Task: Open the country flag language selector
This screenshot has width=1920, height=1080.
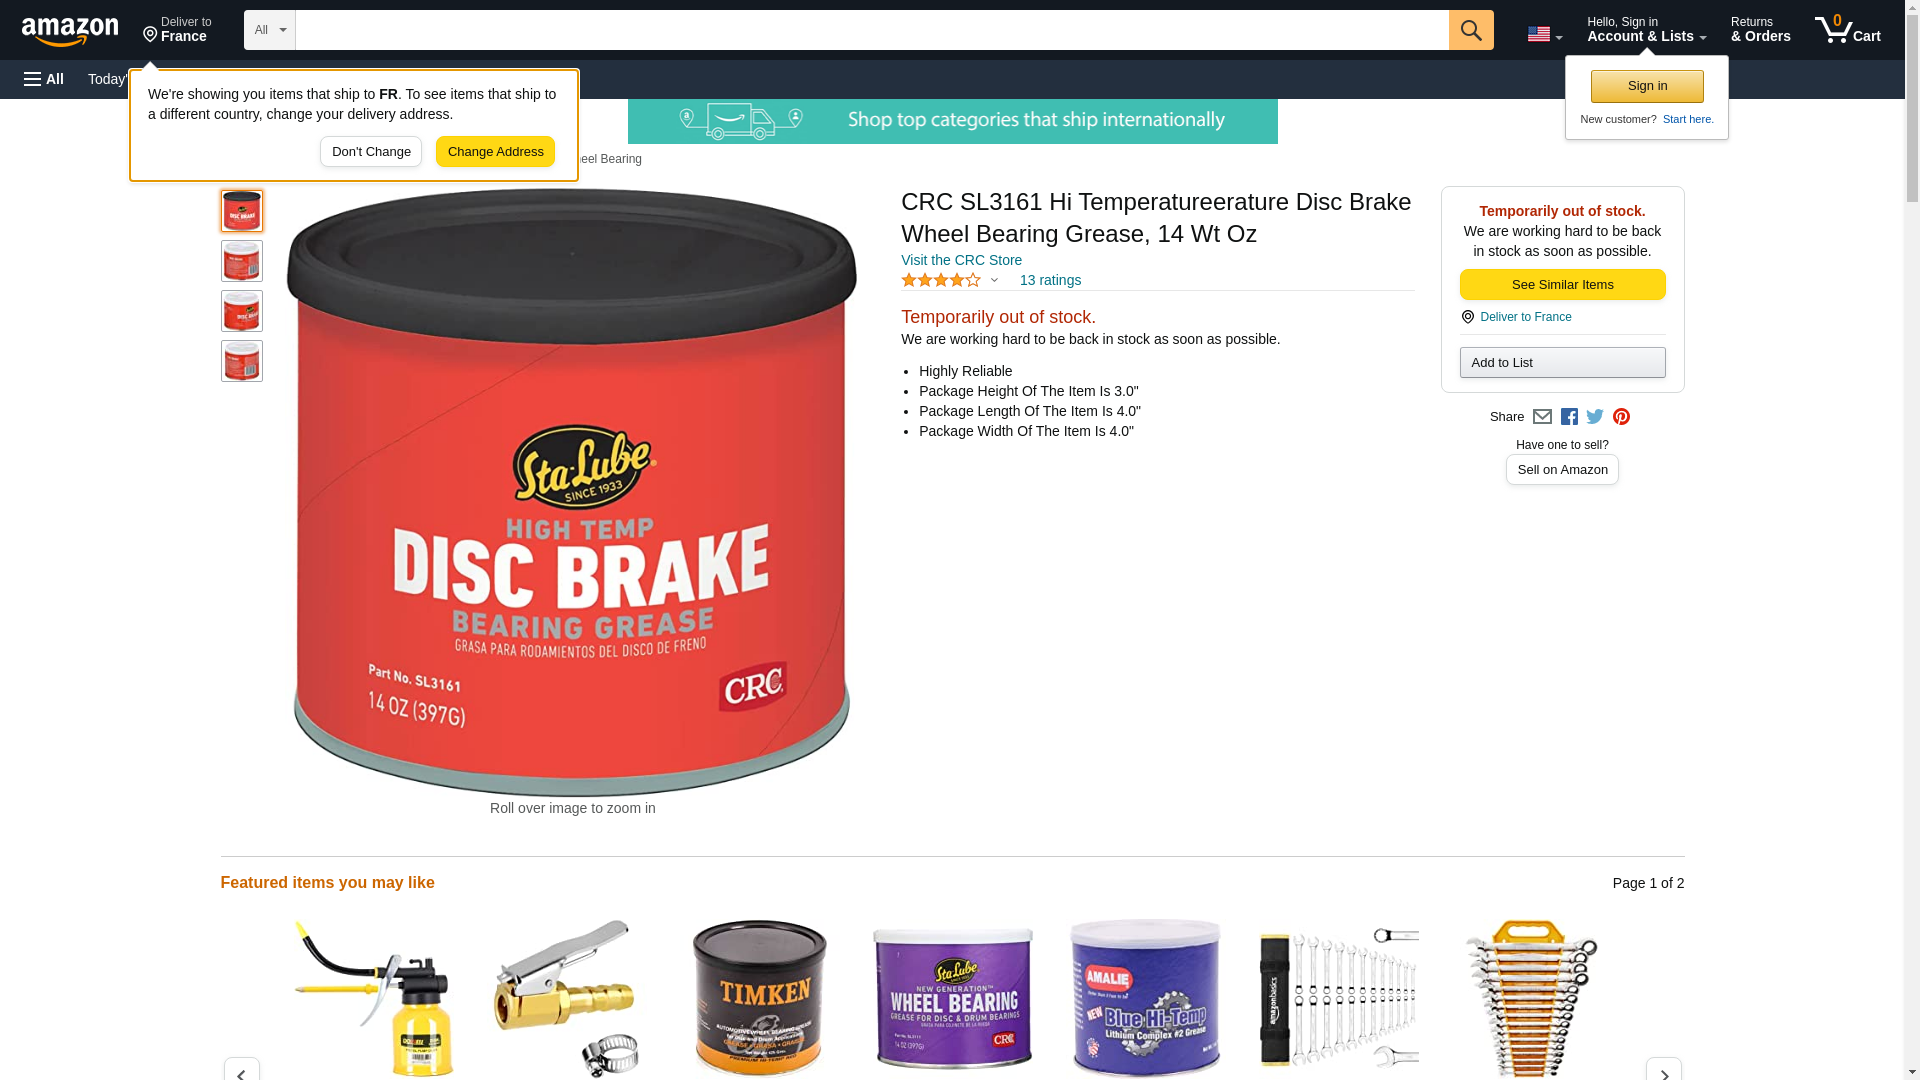Action: pyautogui.click(x=1544, y=34)
